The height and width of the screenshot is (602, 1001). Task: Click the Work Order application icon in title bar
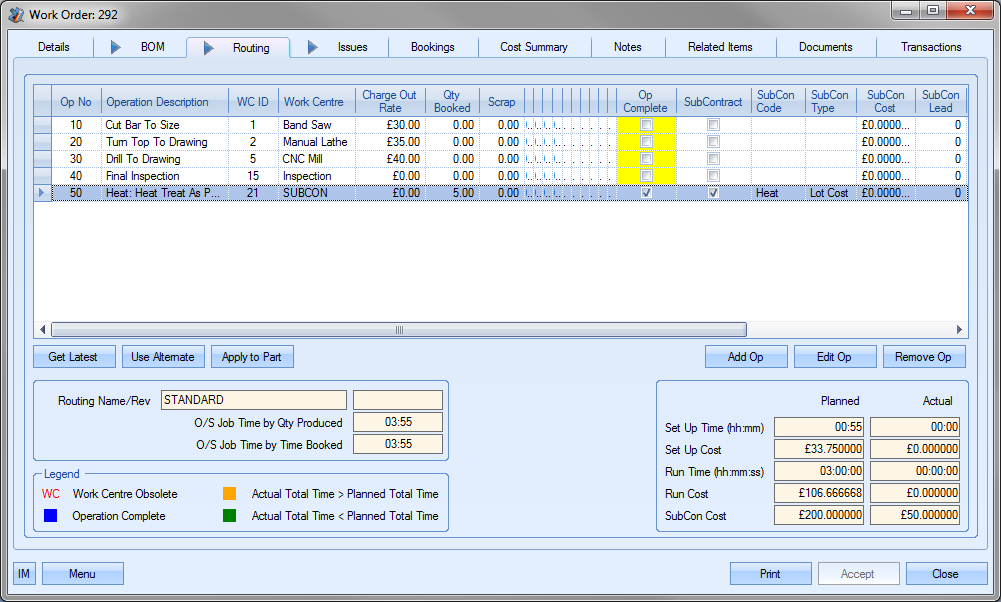(15, 15)
